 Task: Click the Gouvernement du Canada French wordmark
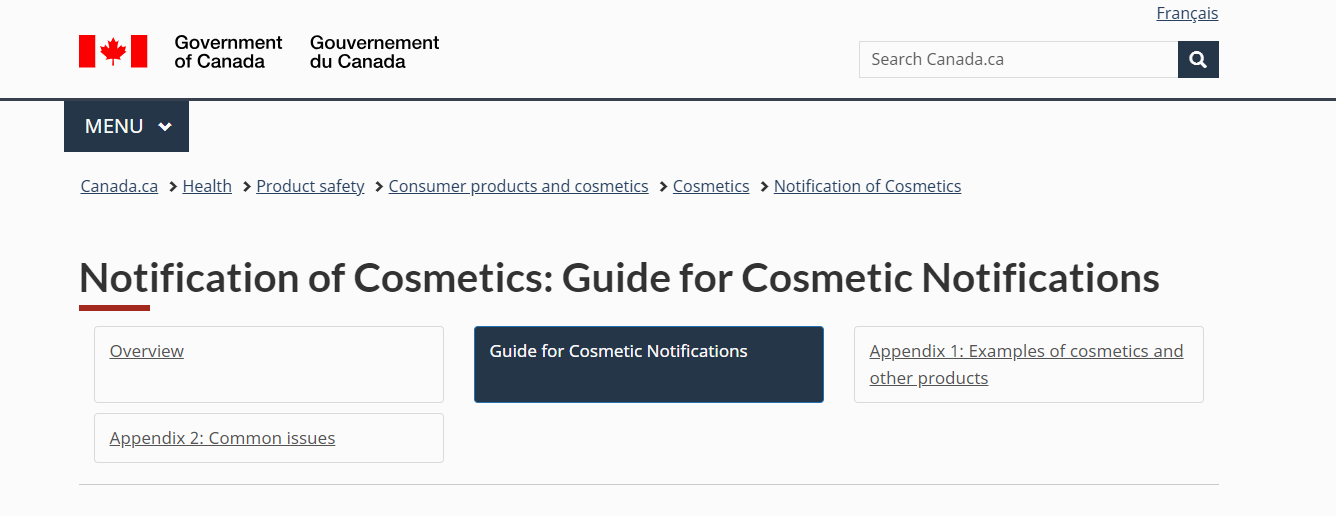[374, 52]
